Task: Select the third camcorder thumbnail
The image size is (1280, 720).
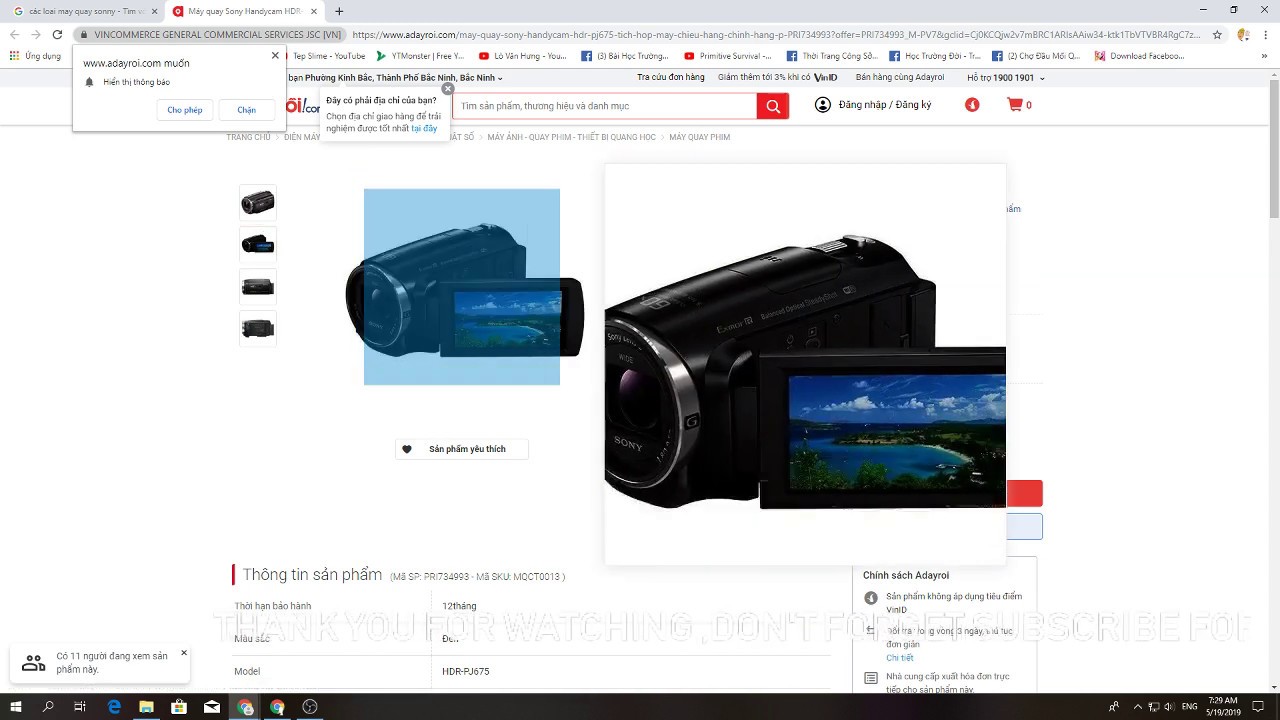Action: tap(257, 287)
